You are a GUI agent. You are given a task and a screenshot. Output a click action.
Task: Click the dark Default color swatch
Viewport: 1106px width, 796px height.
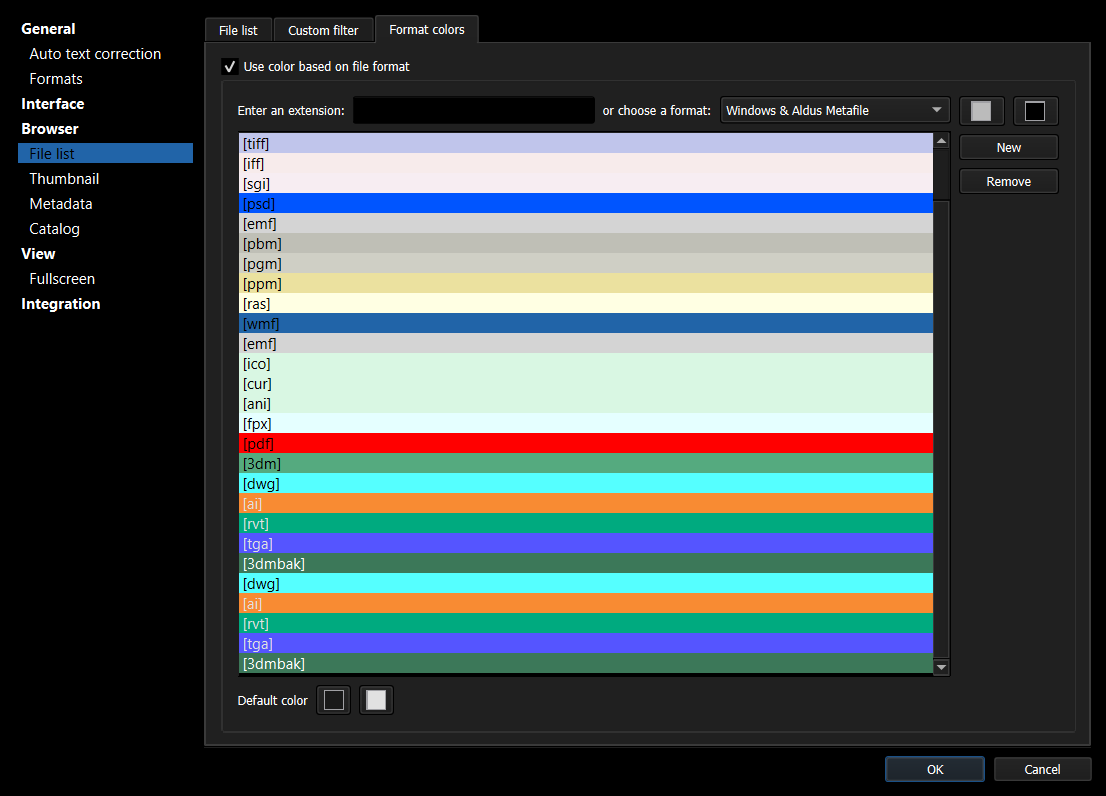[x=334, y=700]
